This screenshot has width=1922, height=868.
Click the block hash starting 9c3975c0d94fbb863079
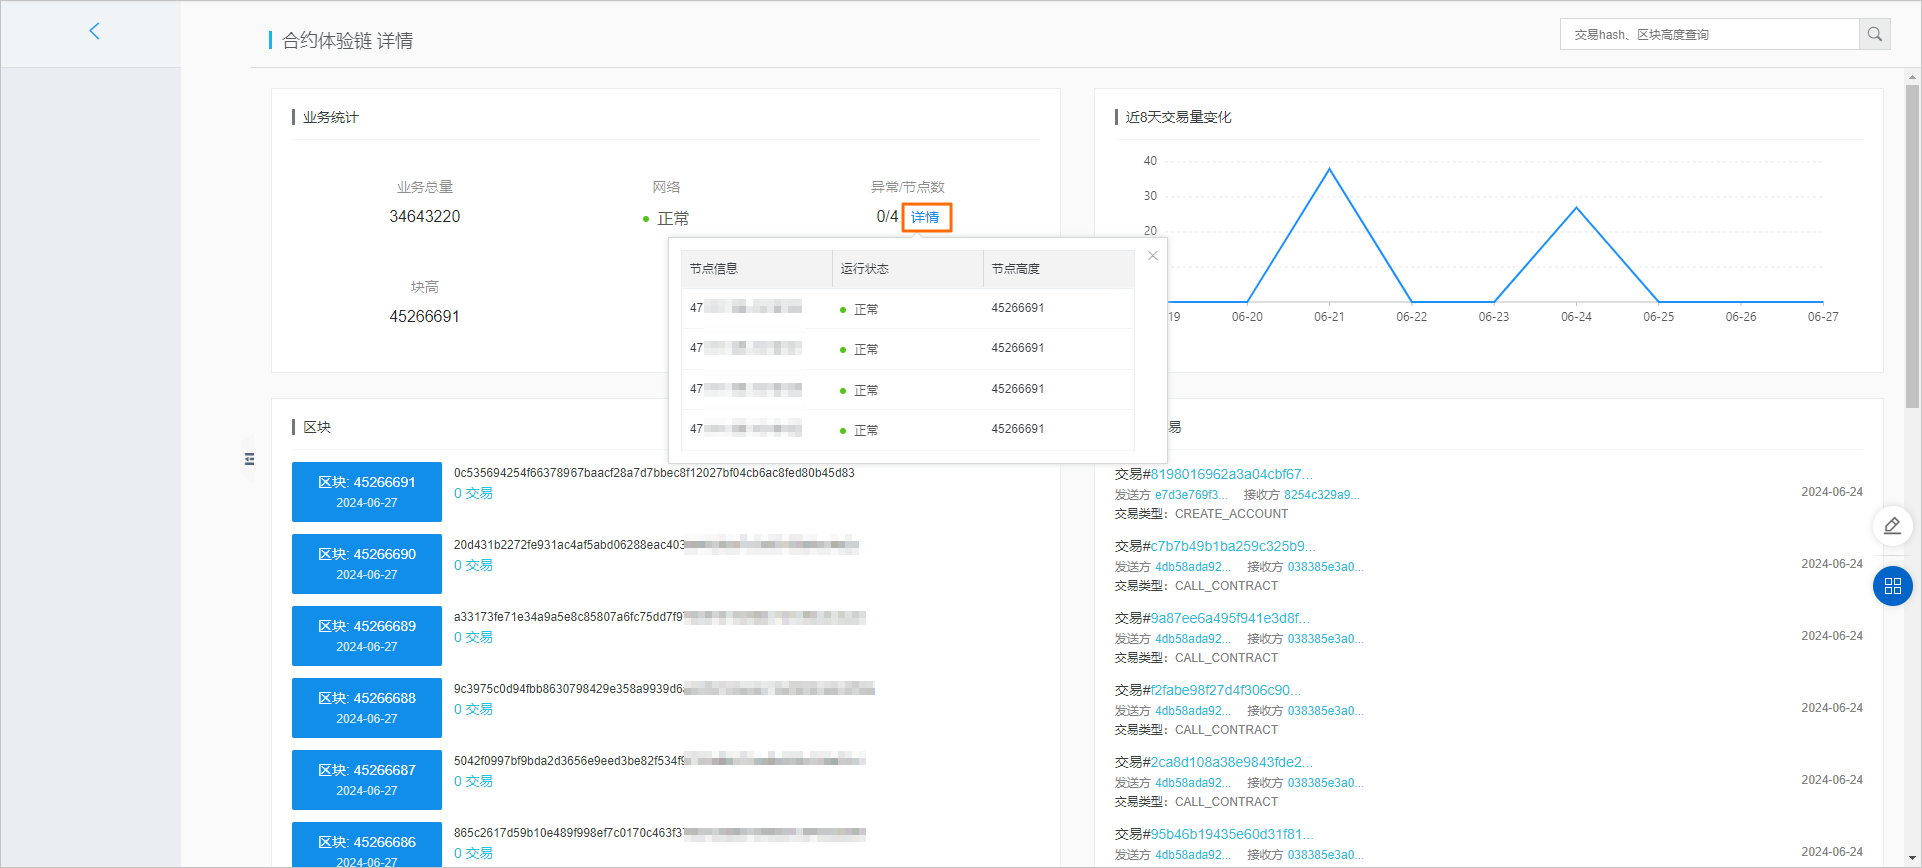(664, 689)
